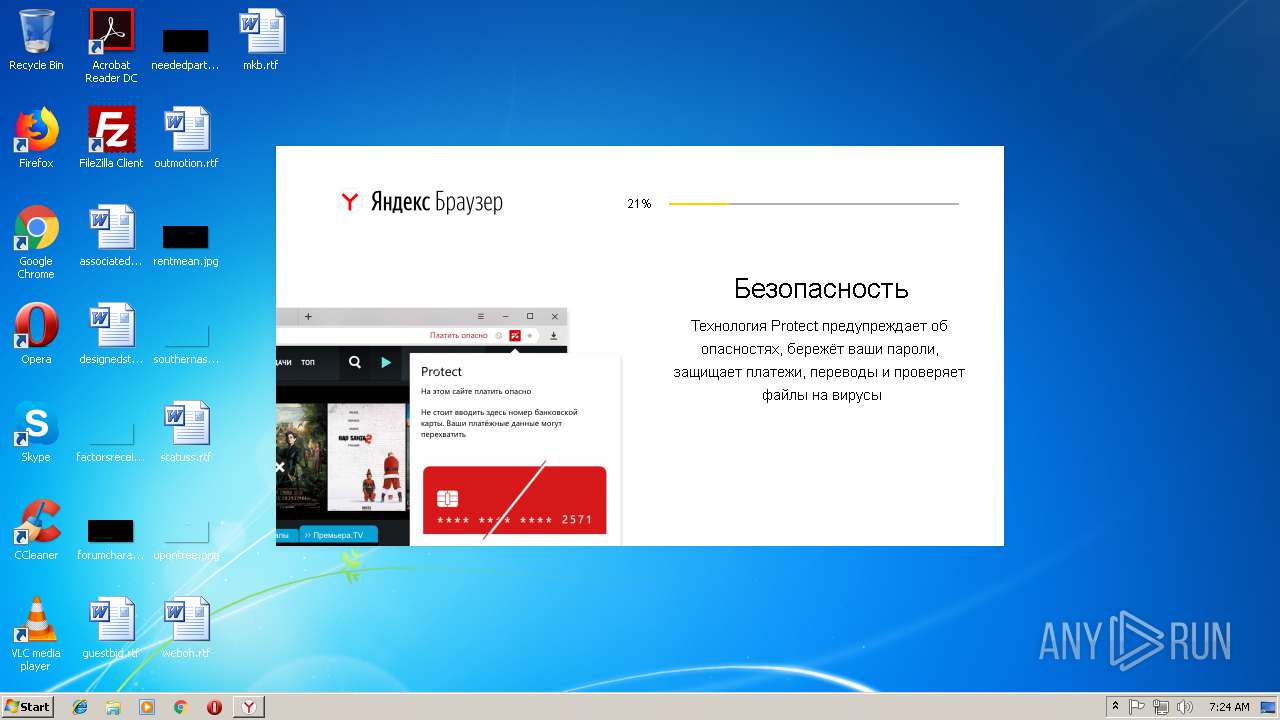Open Windows Media Player from taskbar
Image resolution: width=1280 pixels, height=720 pixels.
point(147,707)
